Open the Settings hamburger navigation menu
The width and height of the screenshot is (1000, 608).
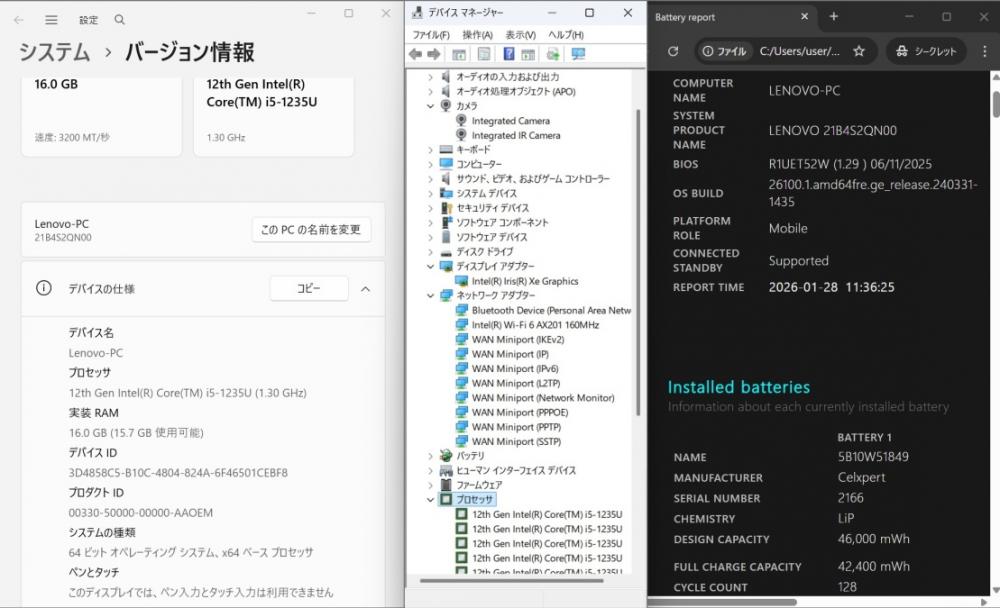click(51, 20)
